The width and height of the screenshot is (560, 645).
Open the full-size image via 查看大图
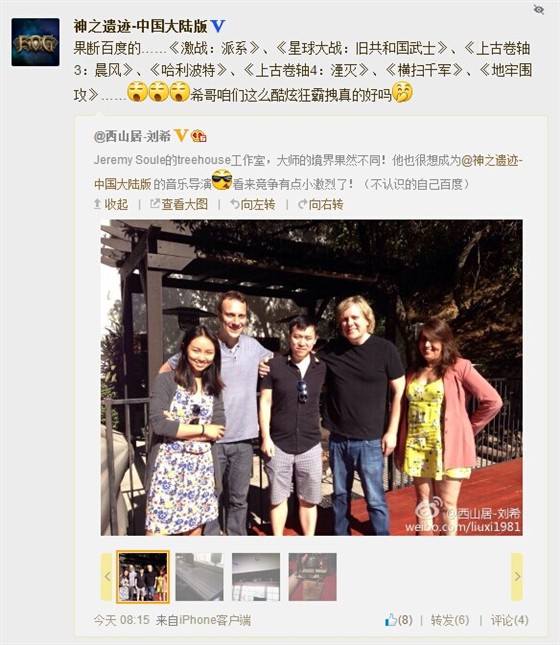point(179,204)
